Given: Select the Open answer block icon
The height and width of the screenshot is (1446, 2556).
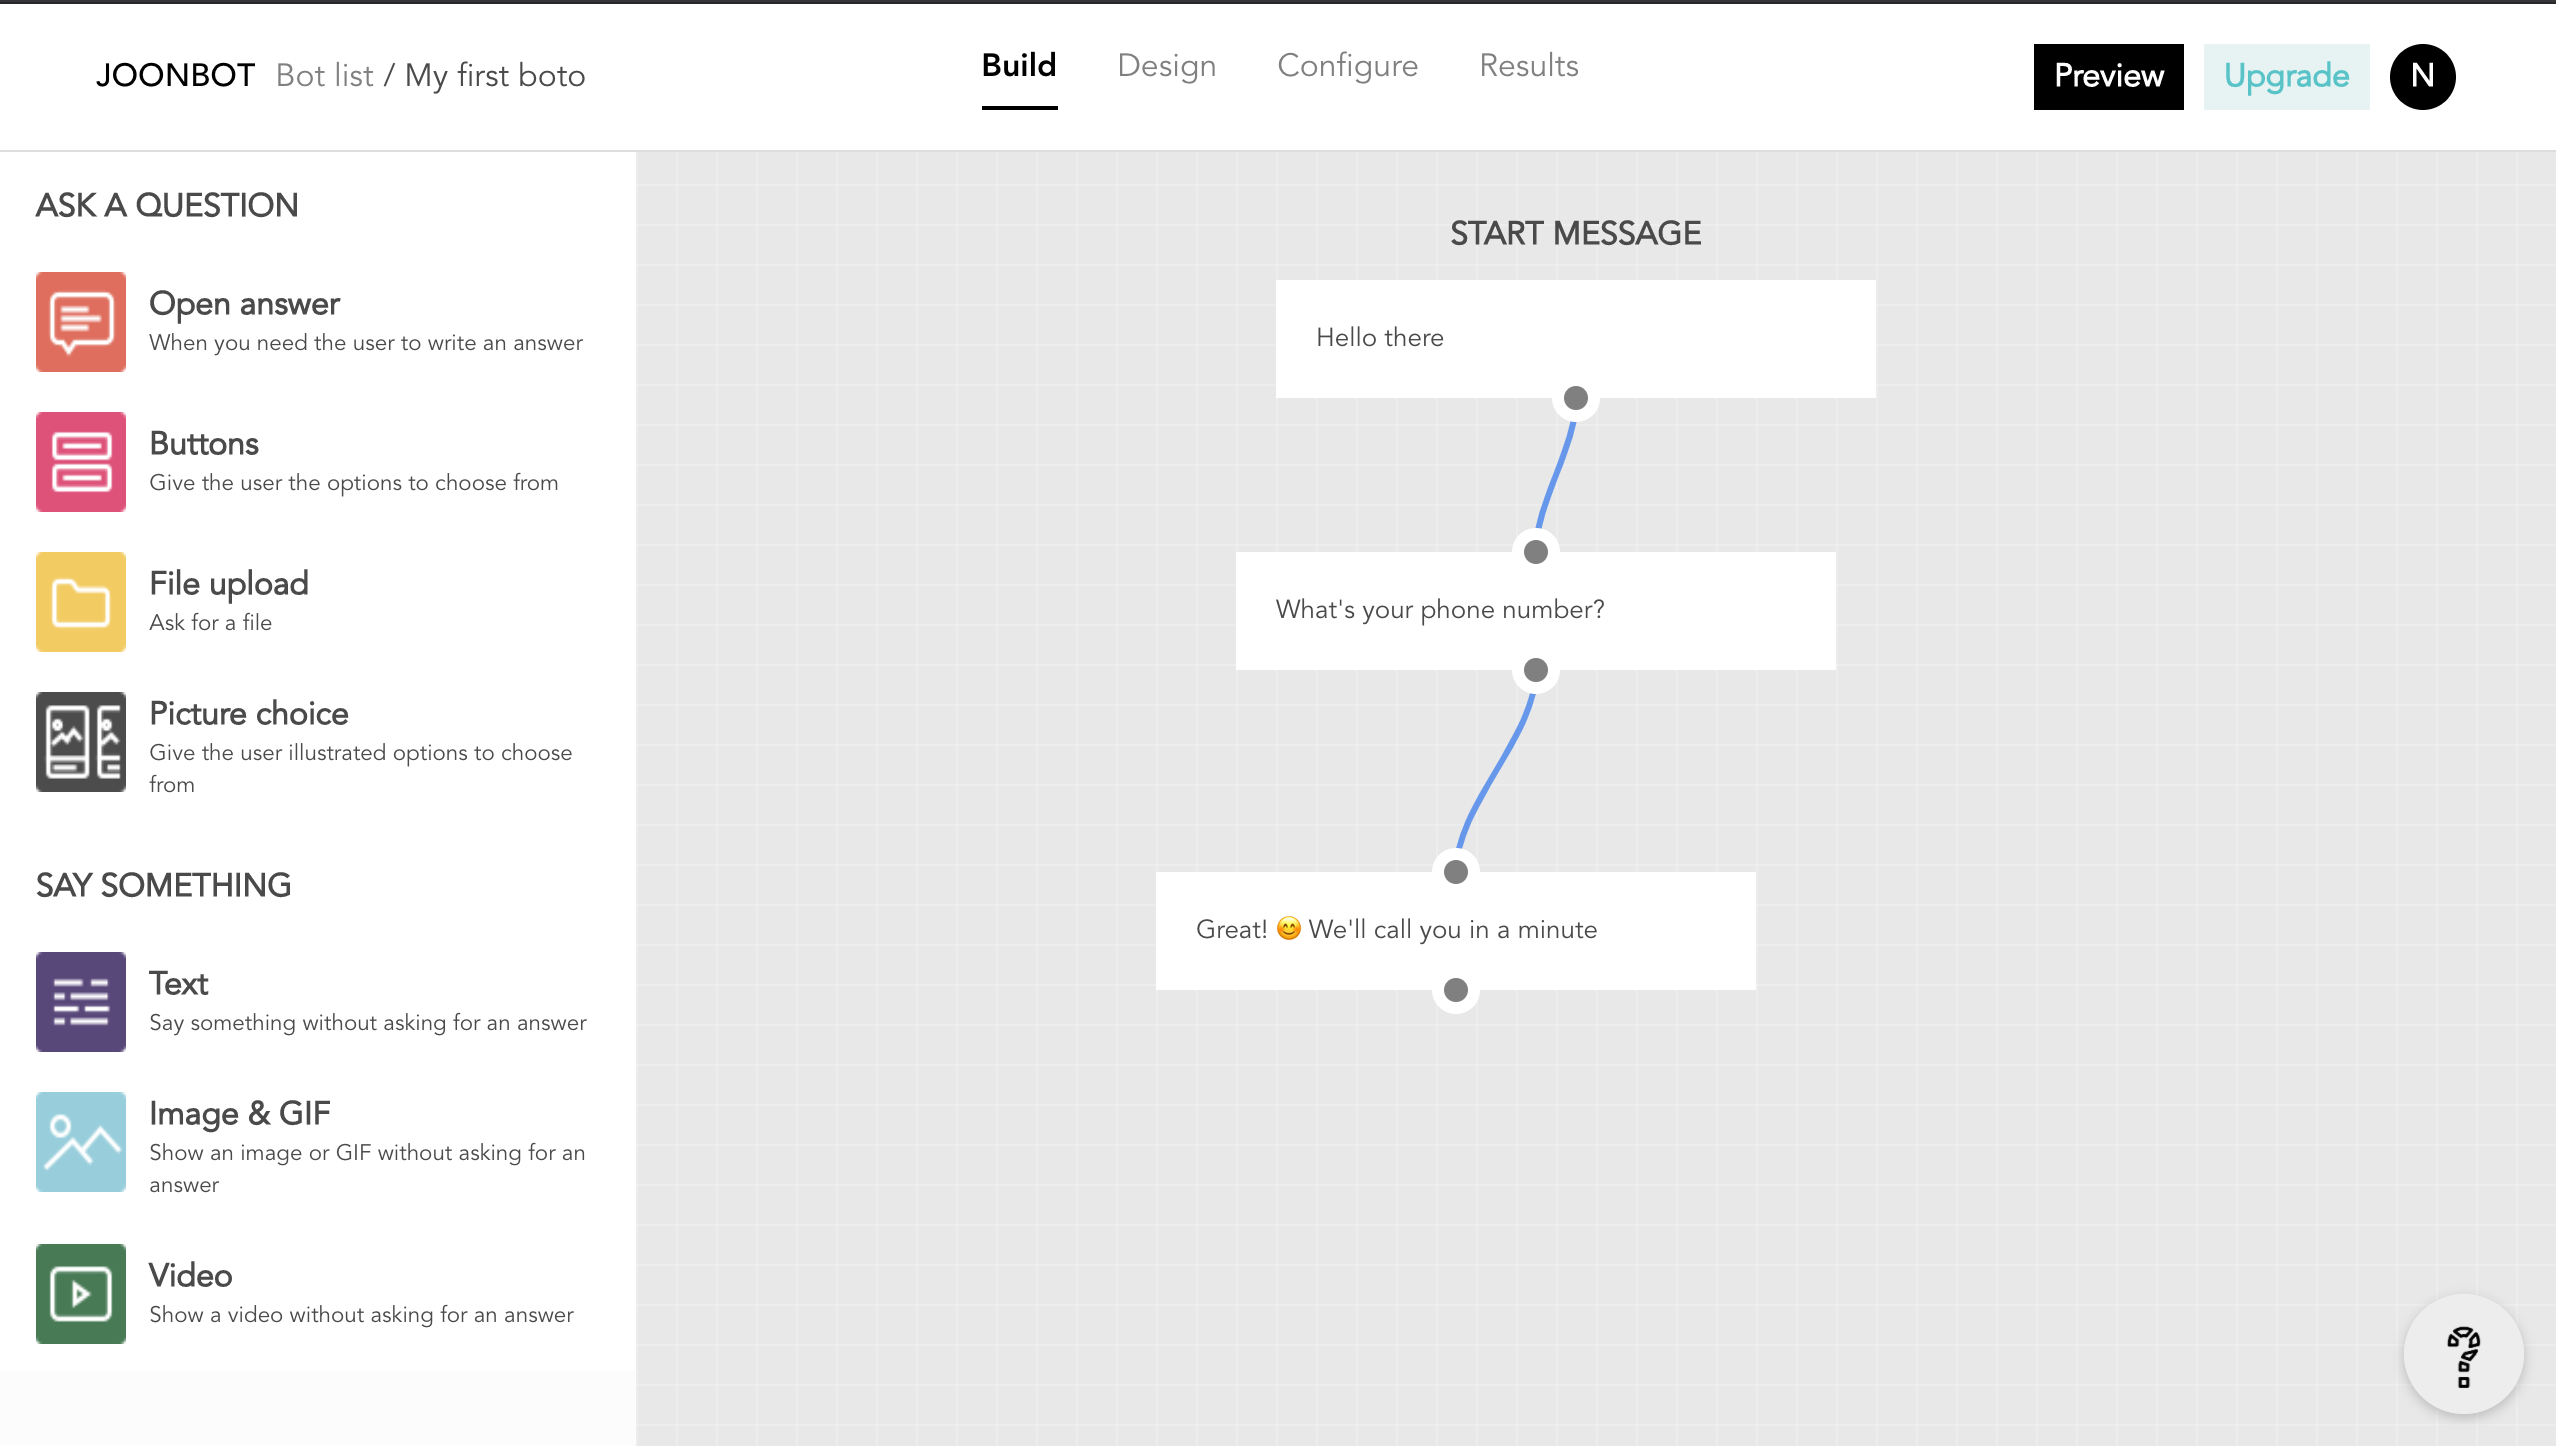Looking at the screenshot, I should [x=81, y=322].
